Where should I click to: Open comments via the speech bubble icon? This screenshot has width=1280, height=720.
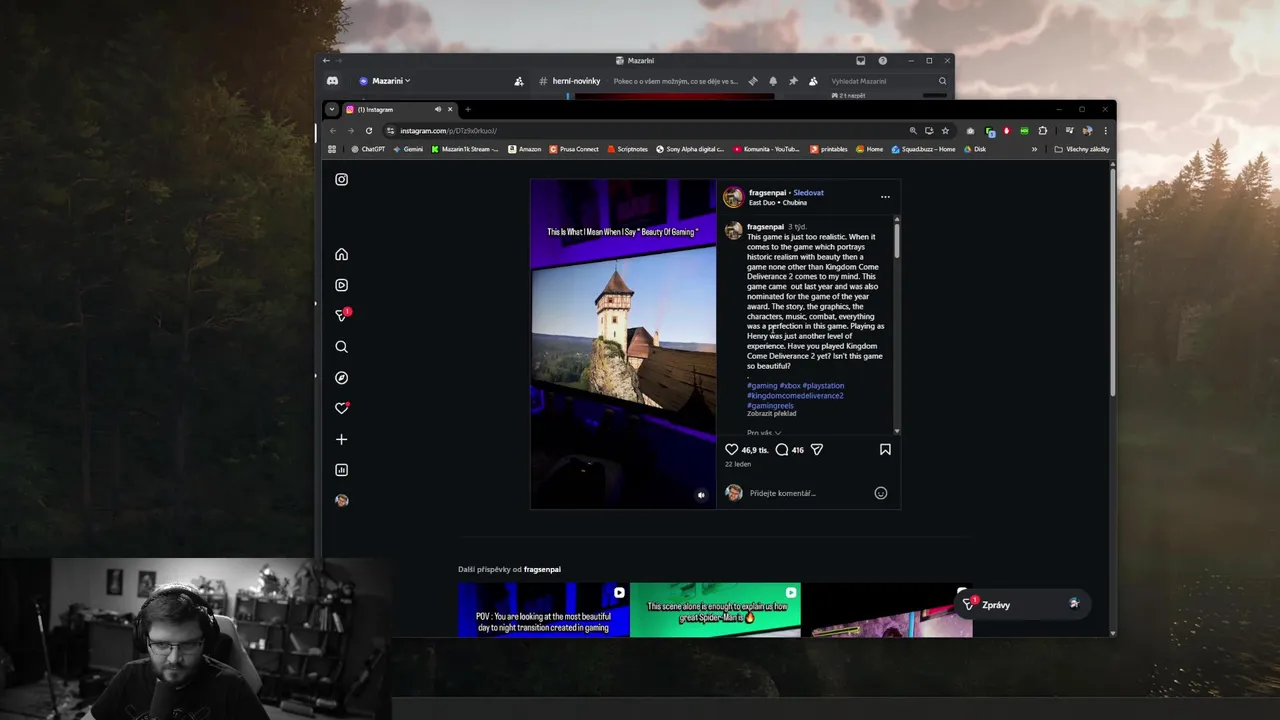tap(782, 450)
